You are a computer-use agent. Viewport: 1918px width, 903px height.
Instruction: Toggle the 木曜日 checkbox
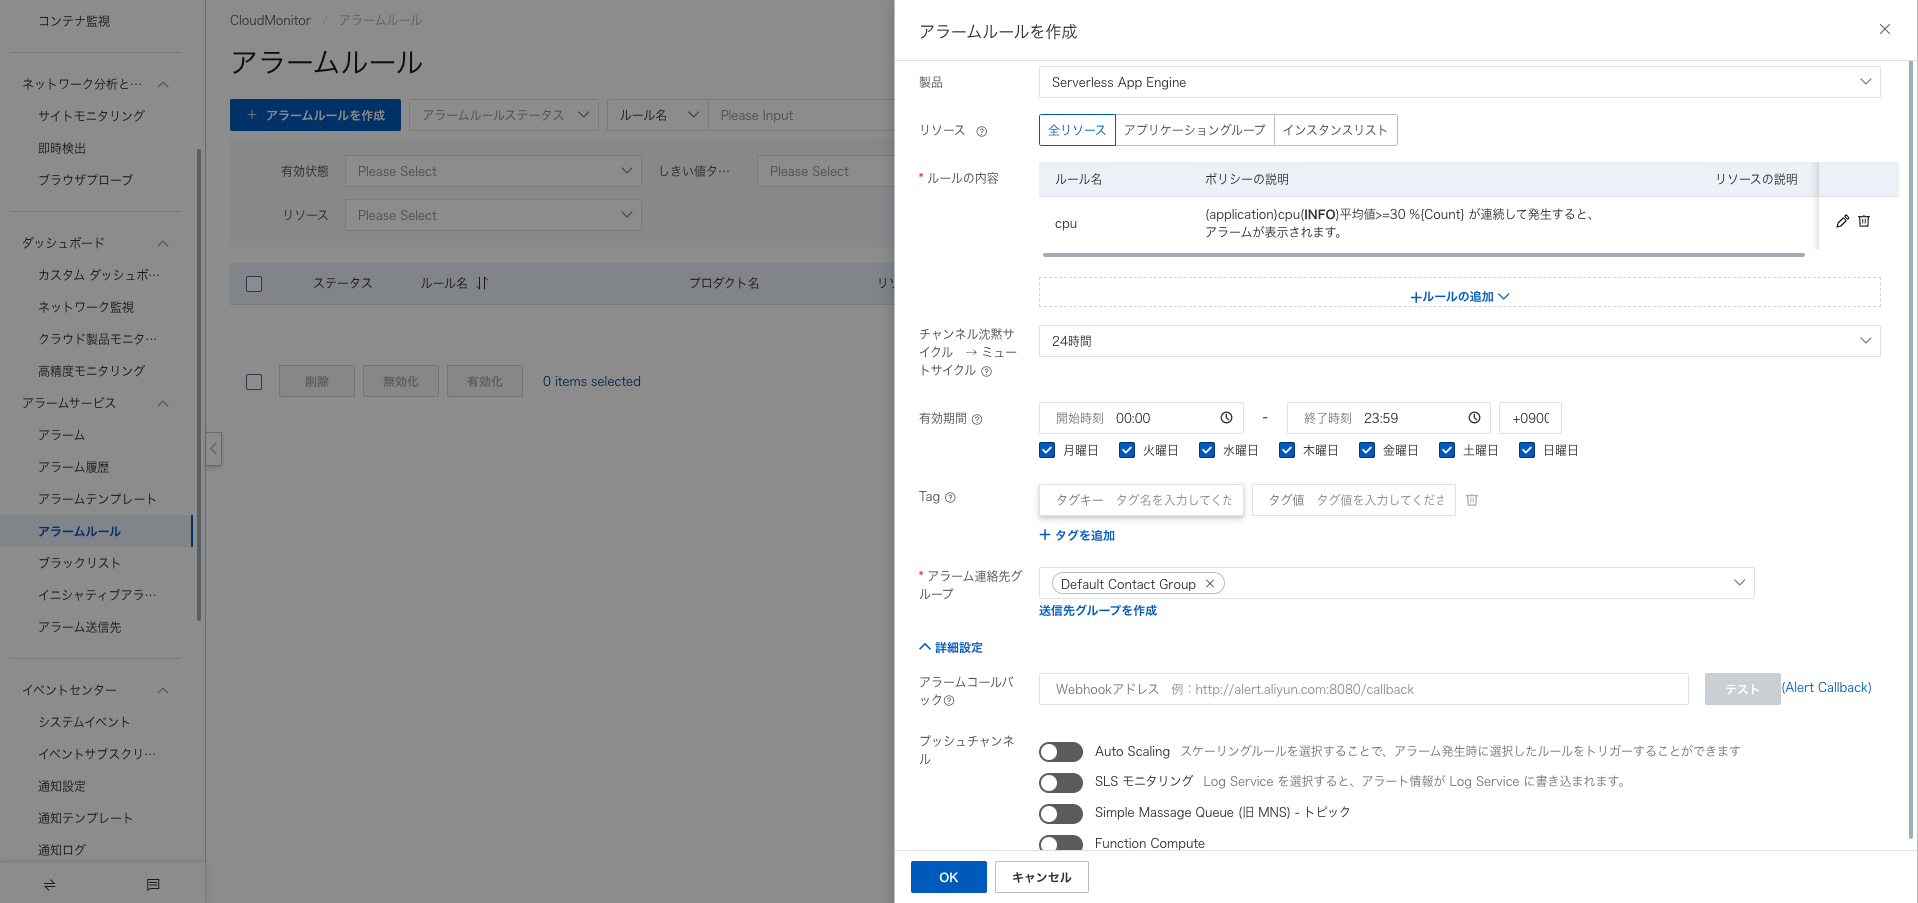1287,450
